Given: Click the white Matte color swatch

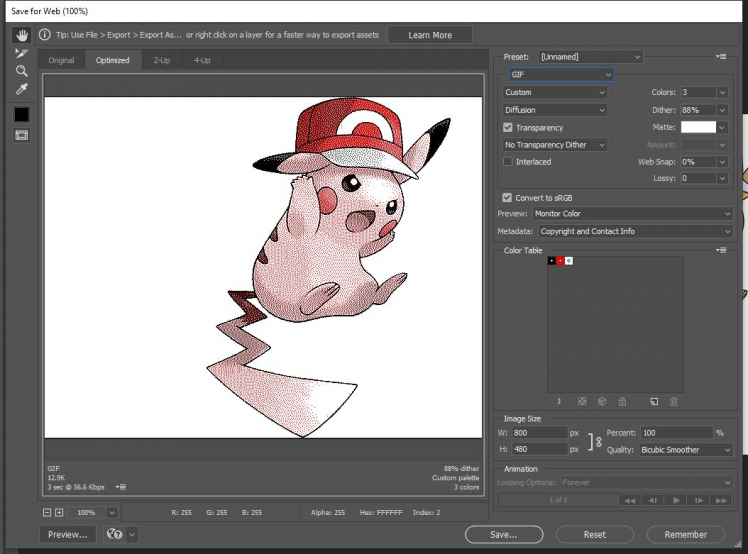Looking at the screenshot, I should [698, 127].
